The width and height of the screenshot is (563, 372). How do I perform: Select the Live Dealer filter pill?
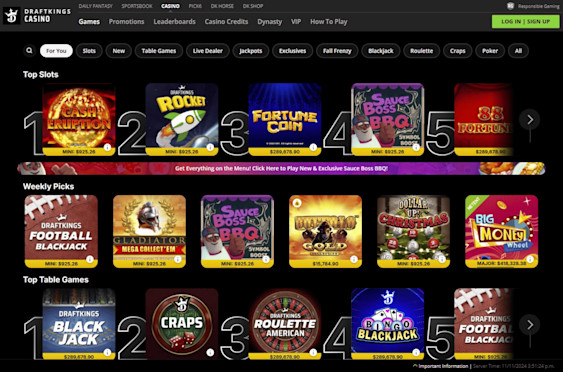[x=208, y=51]
